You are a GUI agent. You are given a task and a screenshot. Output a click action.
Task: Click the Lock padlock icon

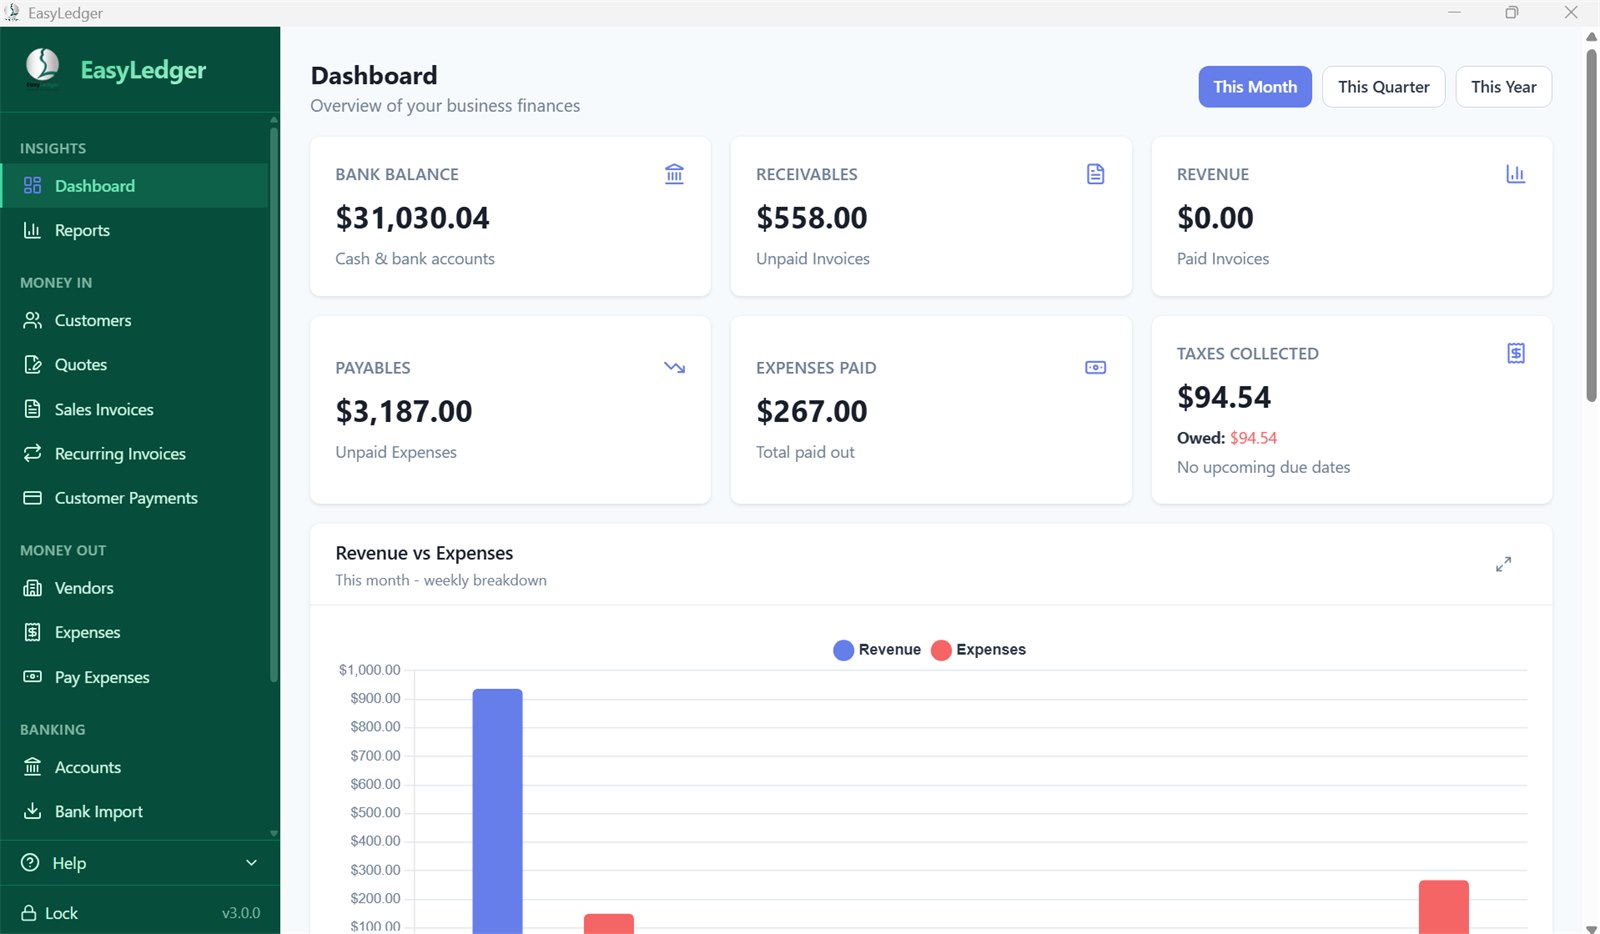tap(29, 913)
